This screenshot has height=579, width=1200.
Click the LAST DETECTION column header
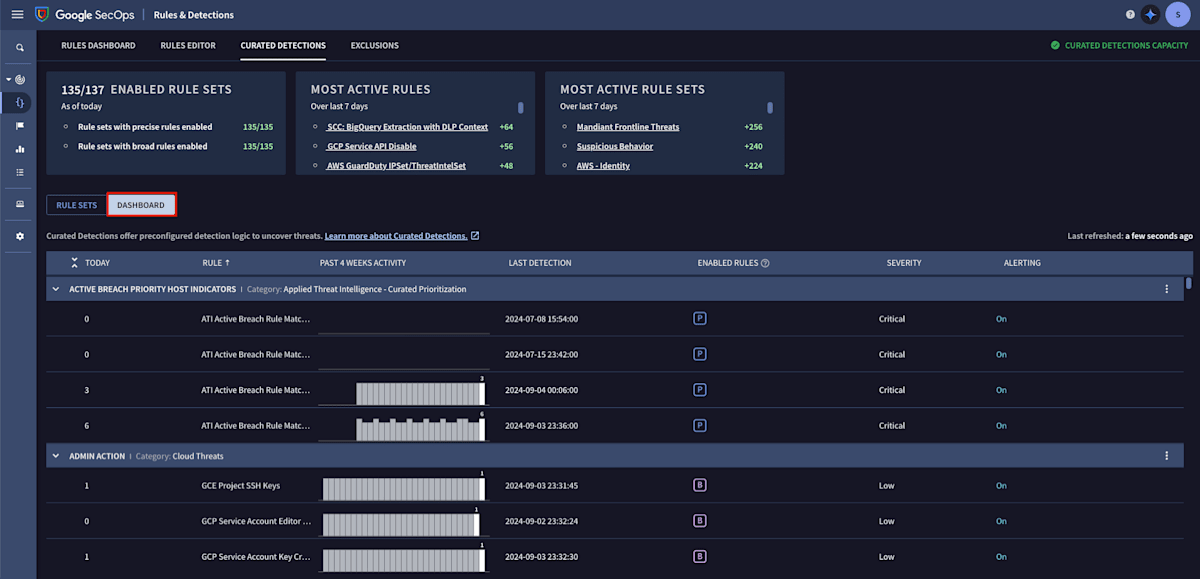tap(540, 263)
